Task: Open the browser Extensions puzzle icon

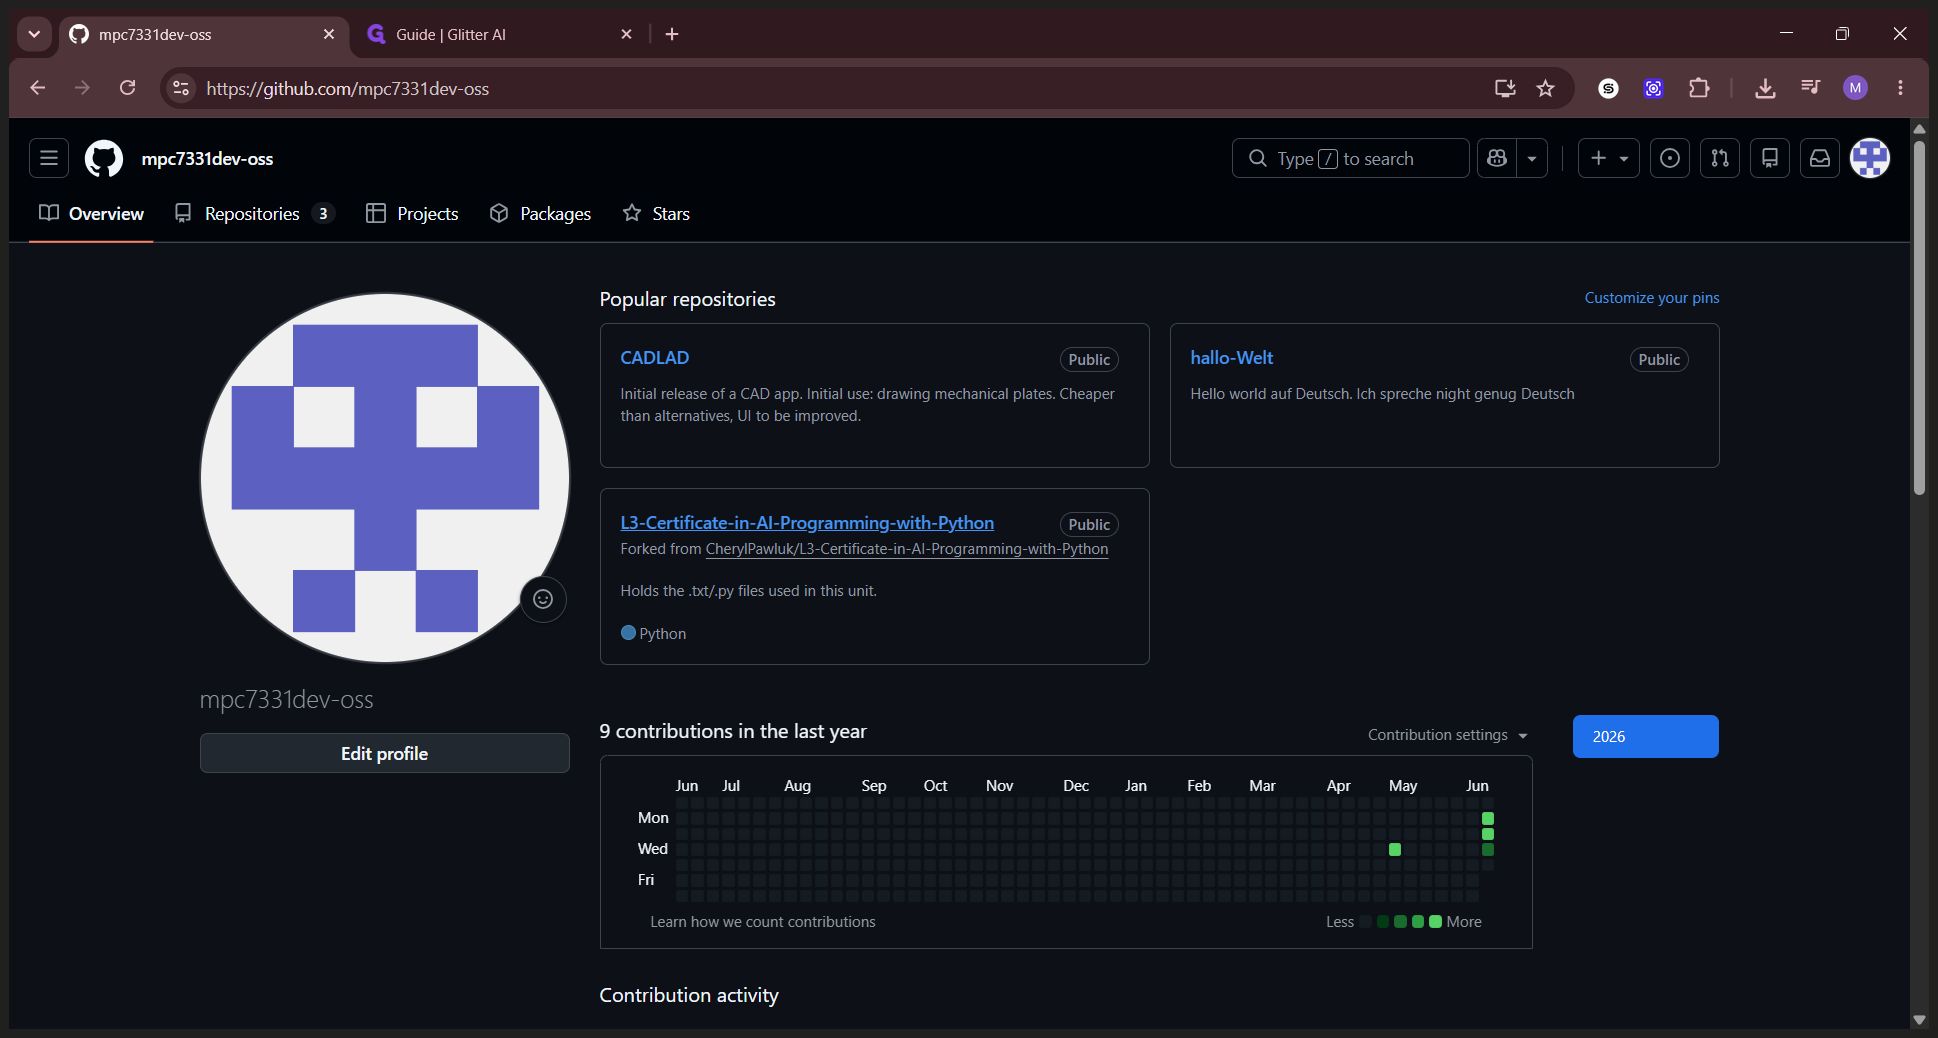Action: click(x=1699, y=88)
